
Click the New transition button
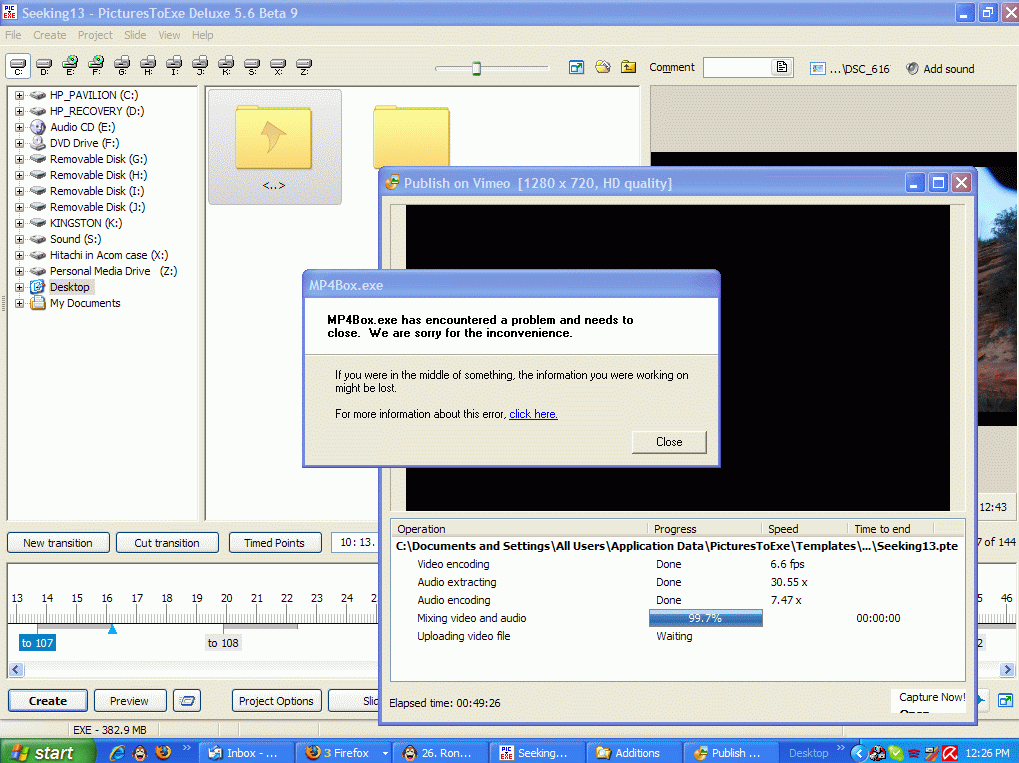coord(58,543)
